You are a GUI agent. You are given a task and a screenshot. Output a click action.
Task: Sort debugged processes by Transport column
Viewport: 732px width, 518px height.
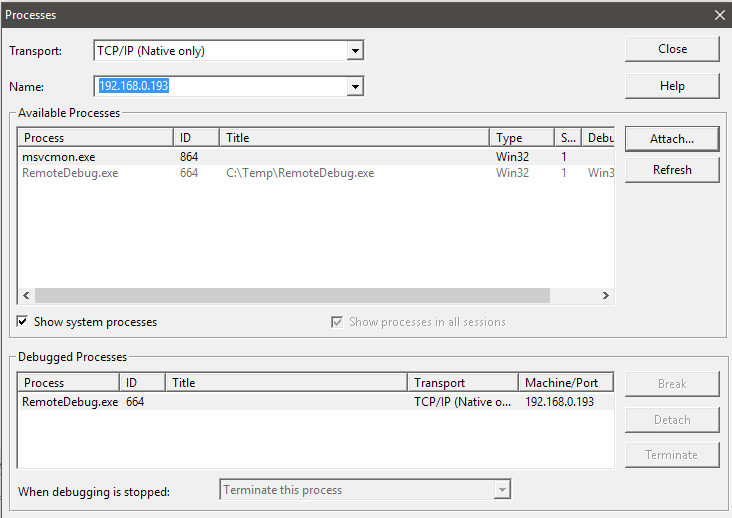click(x=462, y=383)
